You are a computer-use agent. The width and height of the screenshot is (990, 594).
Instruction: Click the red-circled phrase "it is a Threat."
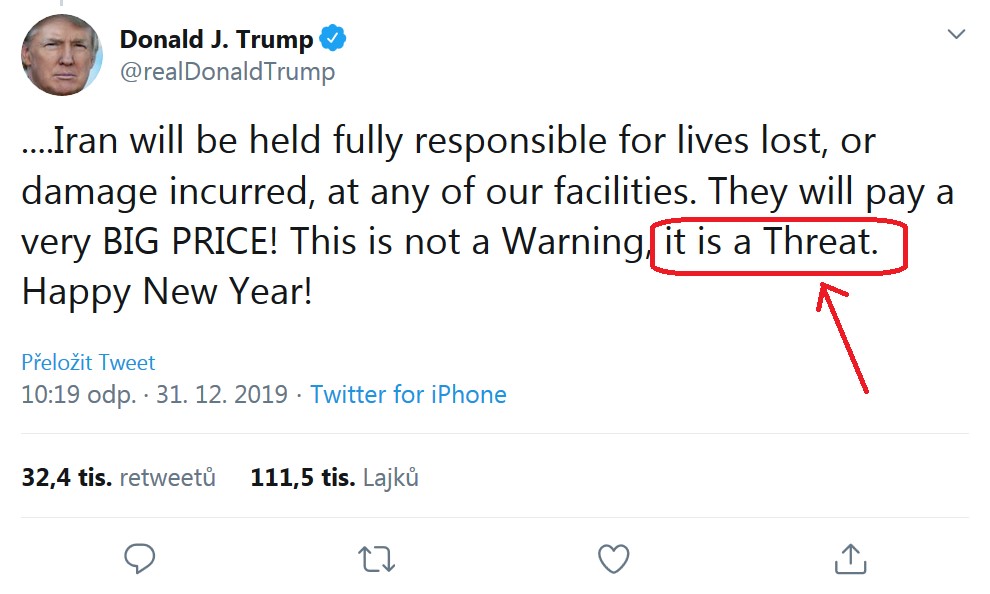(x=771, y=243)
